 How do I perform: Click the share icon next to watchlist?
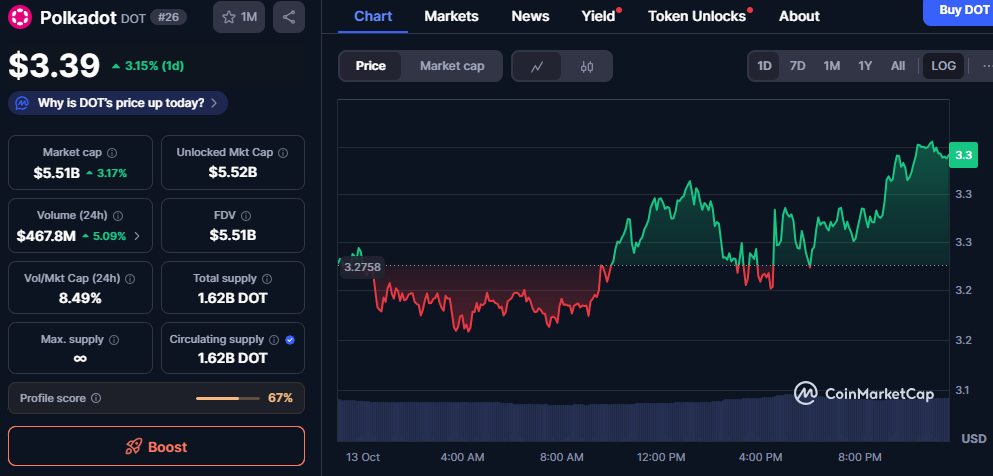[289, 17]
